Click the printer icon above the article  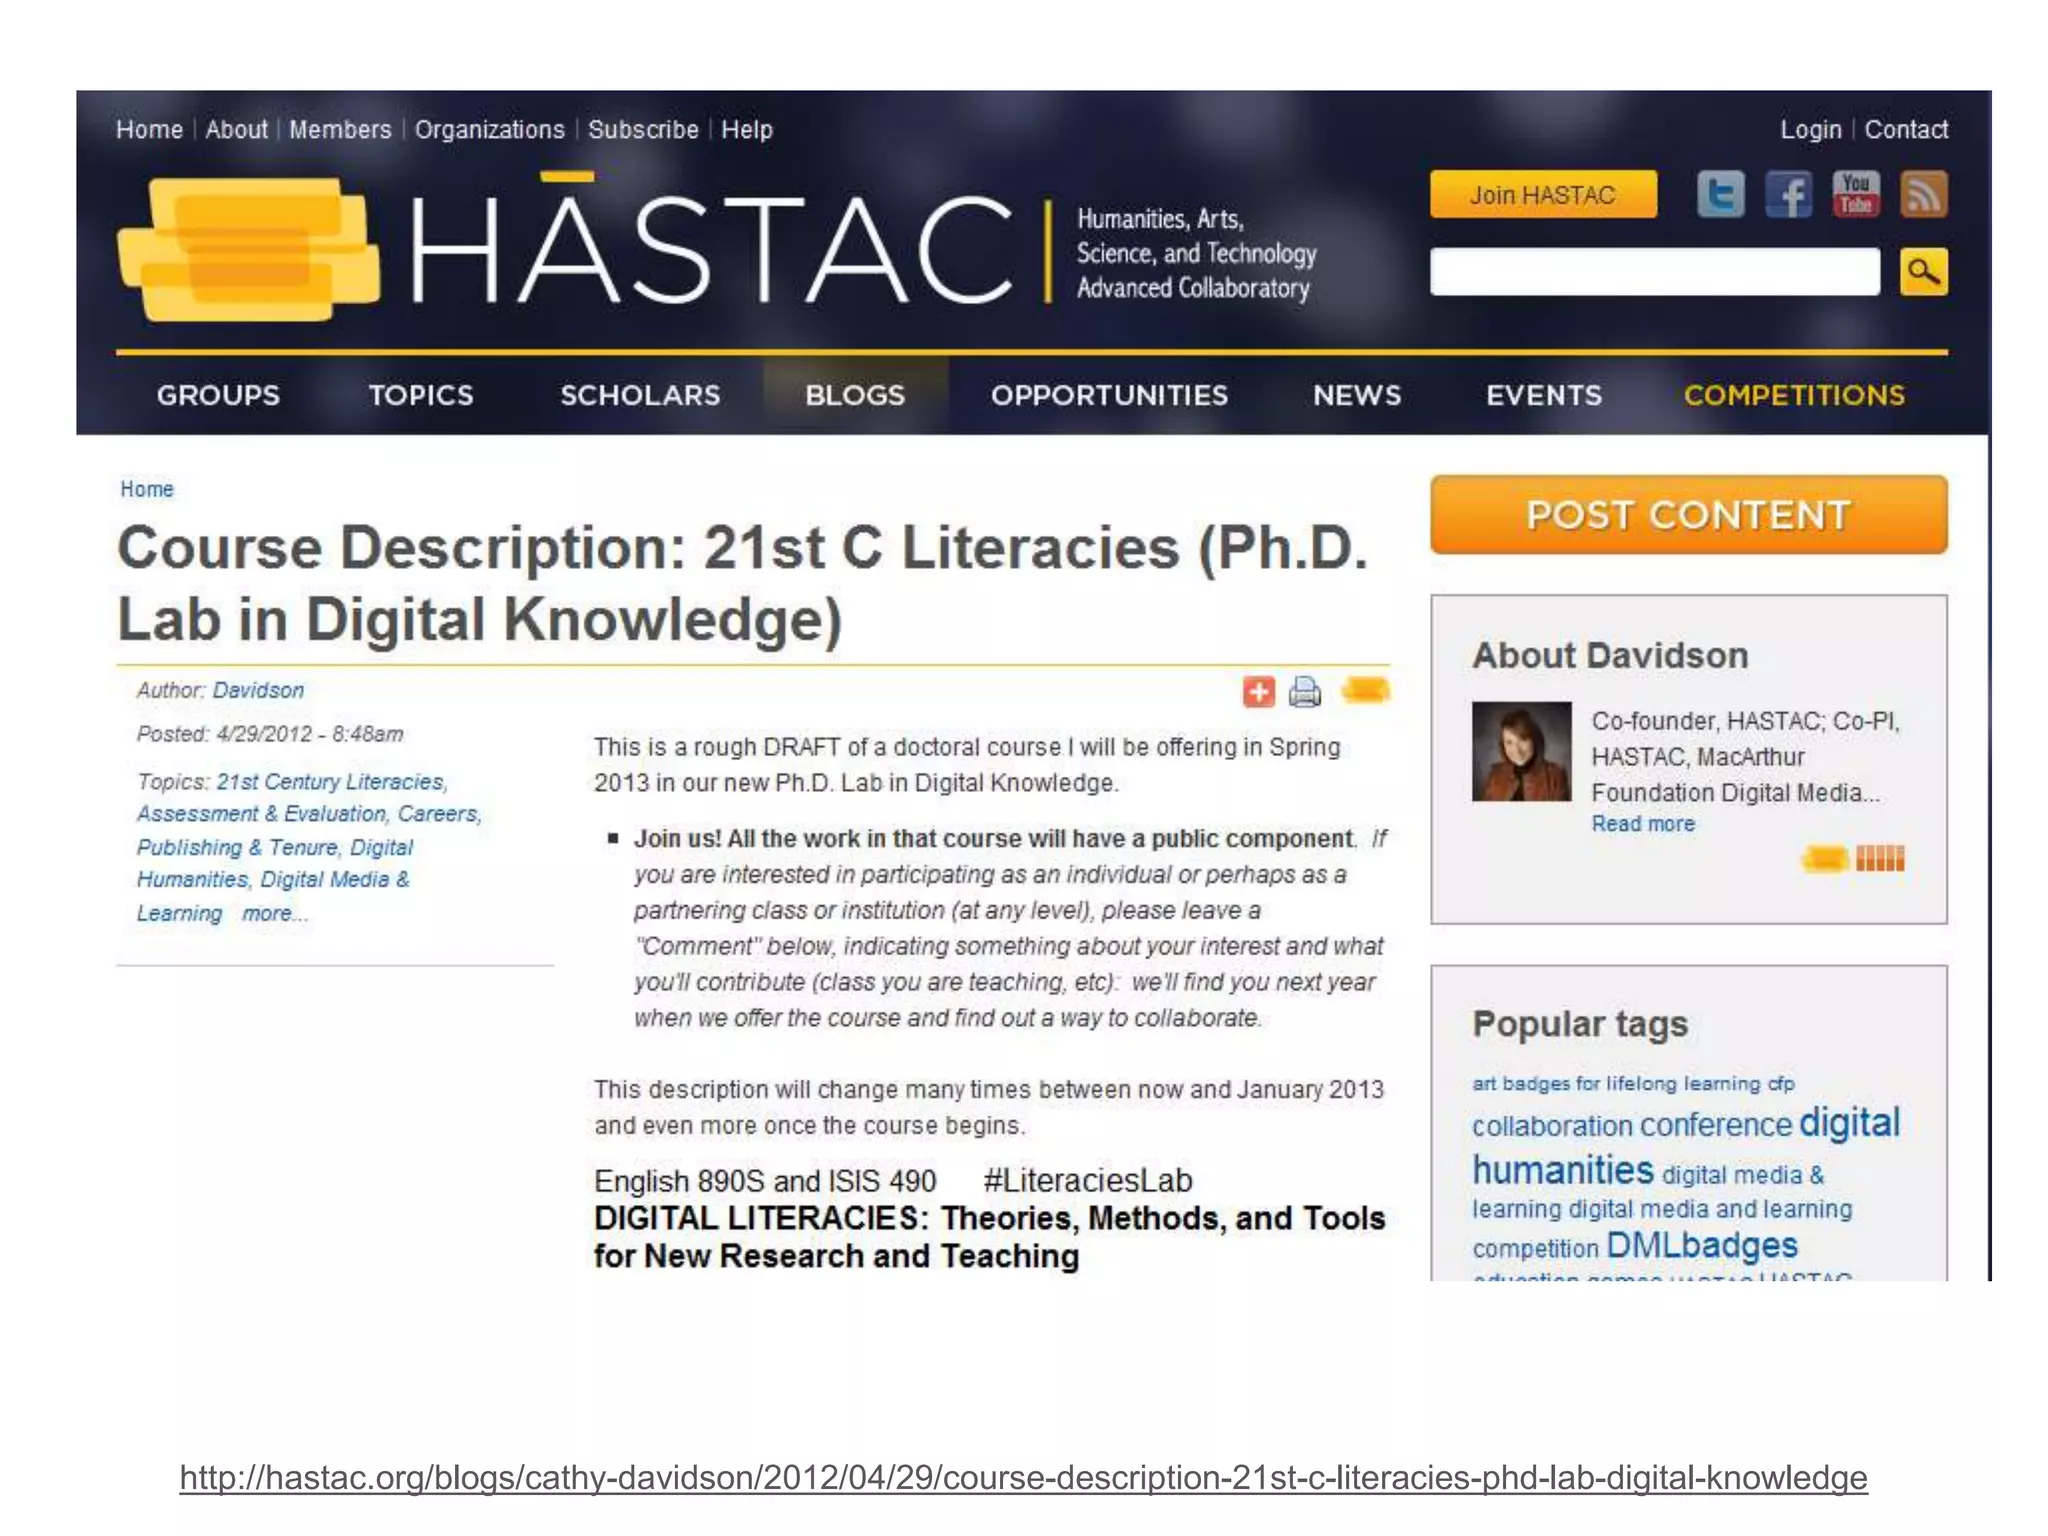(x=1305, y=691)
